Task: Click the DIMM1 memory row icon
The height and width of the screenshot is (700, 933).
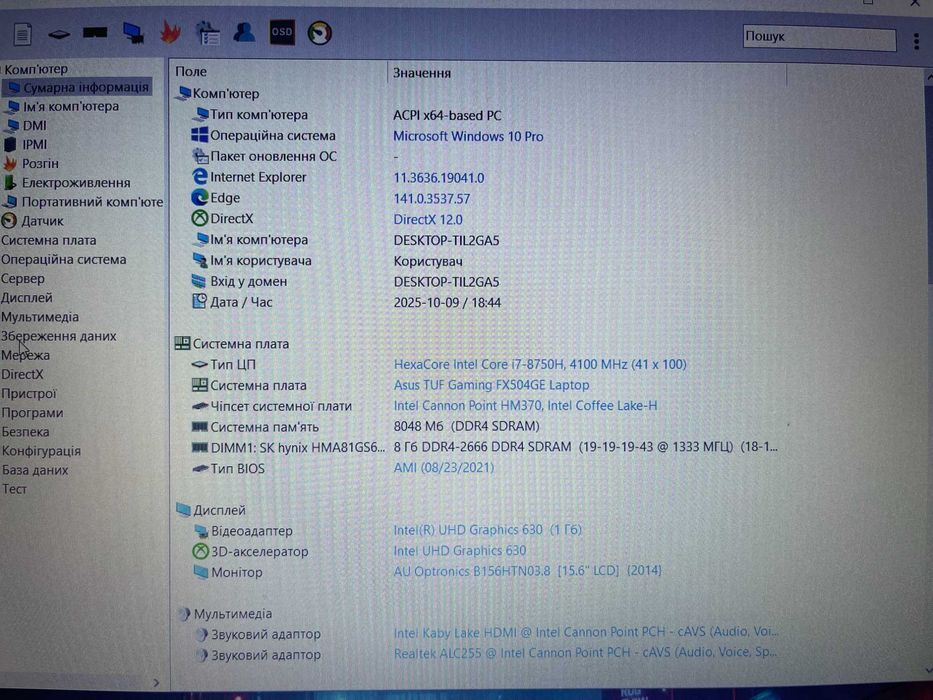Action: 199,447
